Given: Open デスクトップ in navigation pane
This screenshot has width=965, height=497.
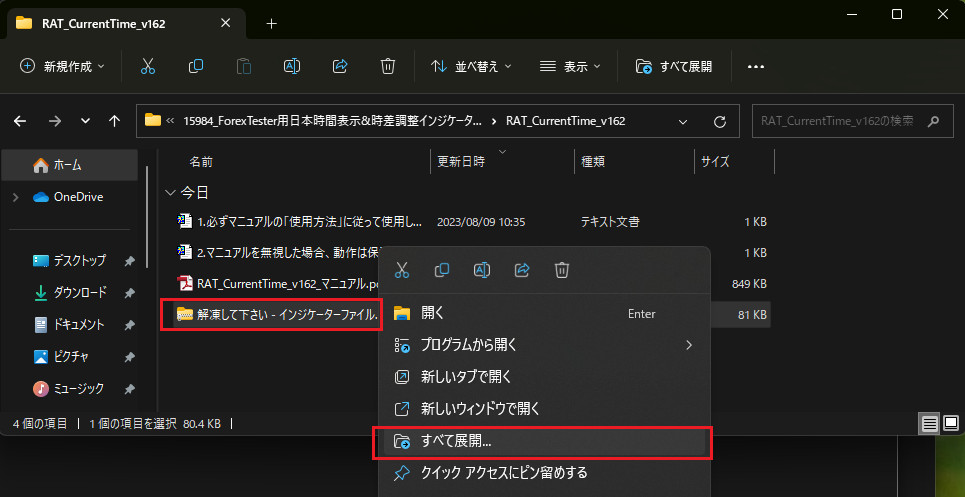Looking at the screenshot, I should pos(79,260).
